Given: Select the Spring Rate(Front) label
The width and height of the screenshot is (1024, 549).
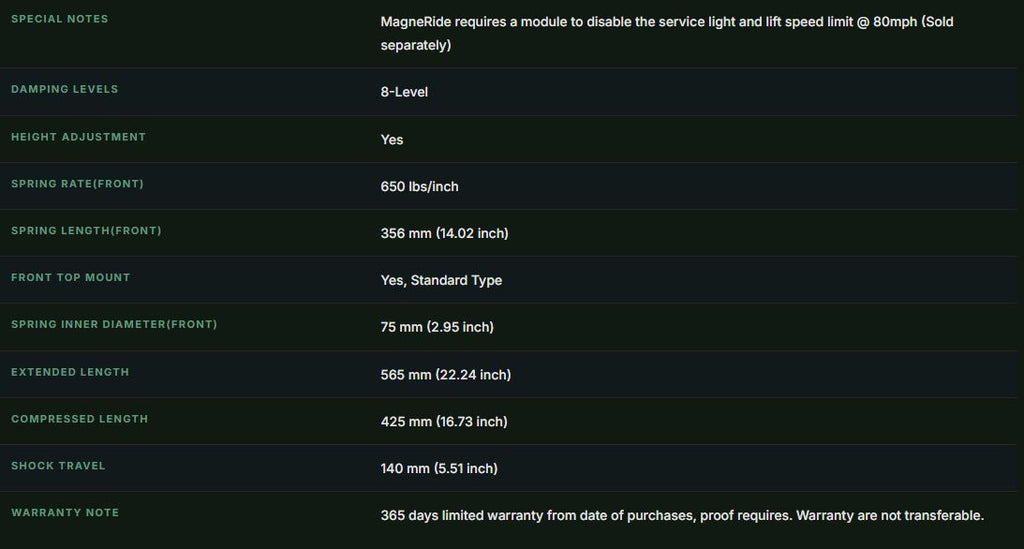Looking at the screenshot, I should [77, 183].
